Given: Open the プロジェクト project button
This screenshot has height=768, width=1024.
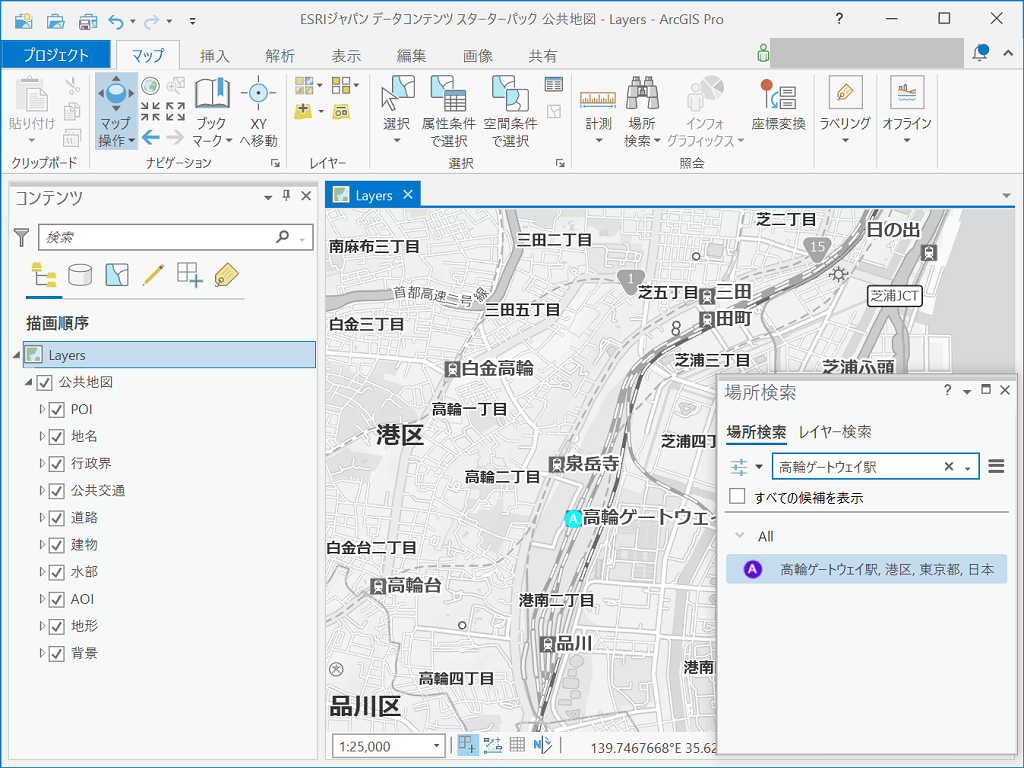Looking at the screenshot, I should tap(56, 56).
